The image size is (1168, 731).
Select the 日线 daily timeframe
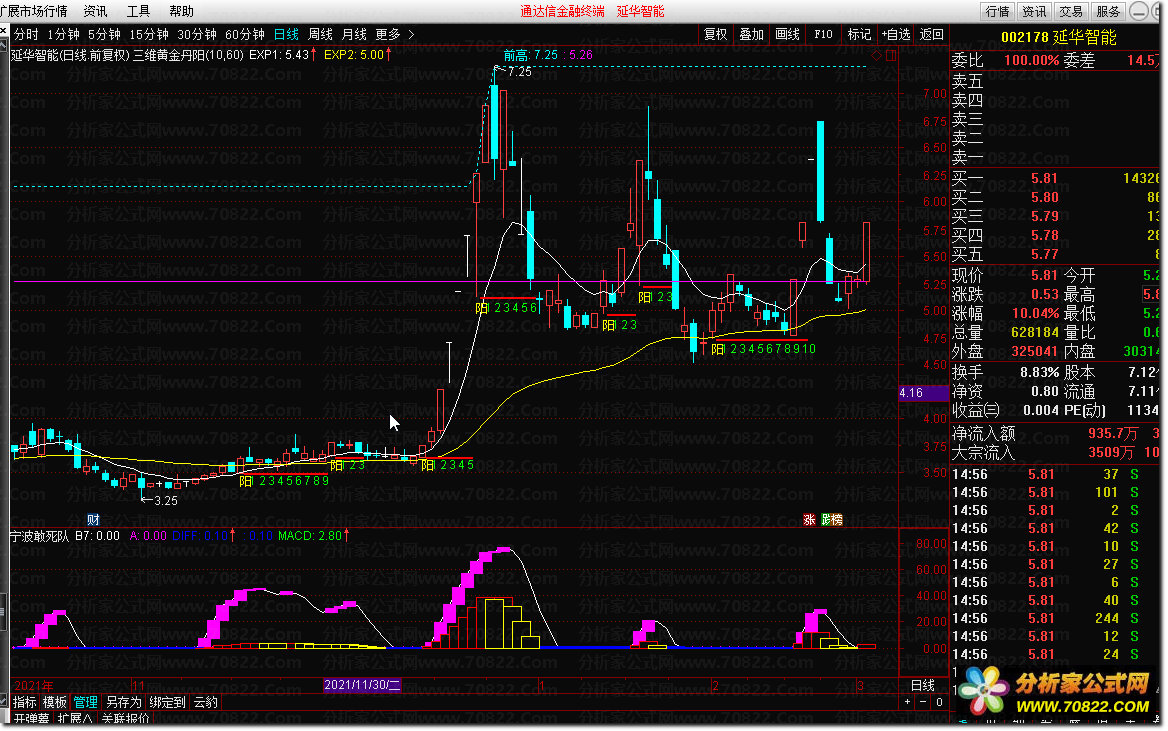click(x=286, y=34)
